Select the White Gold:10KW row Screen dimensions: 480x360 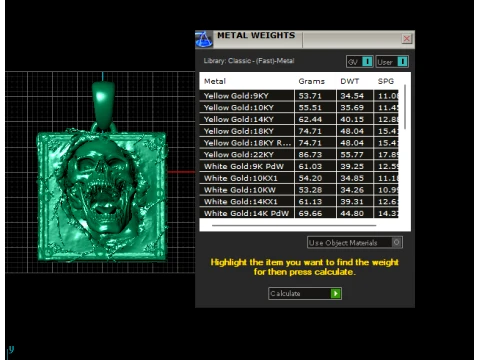[299, 190]
